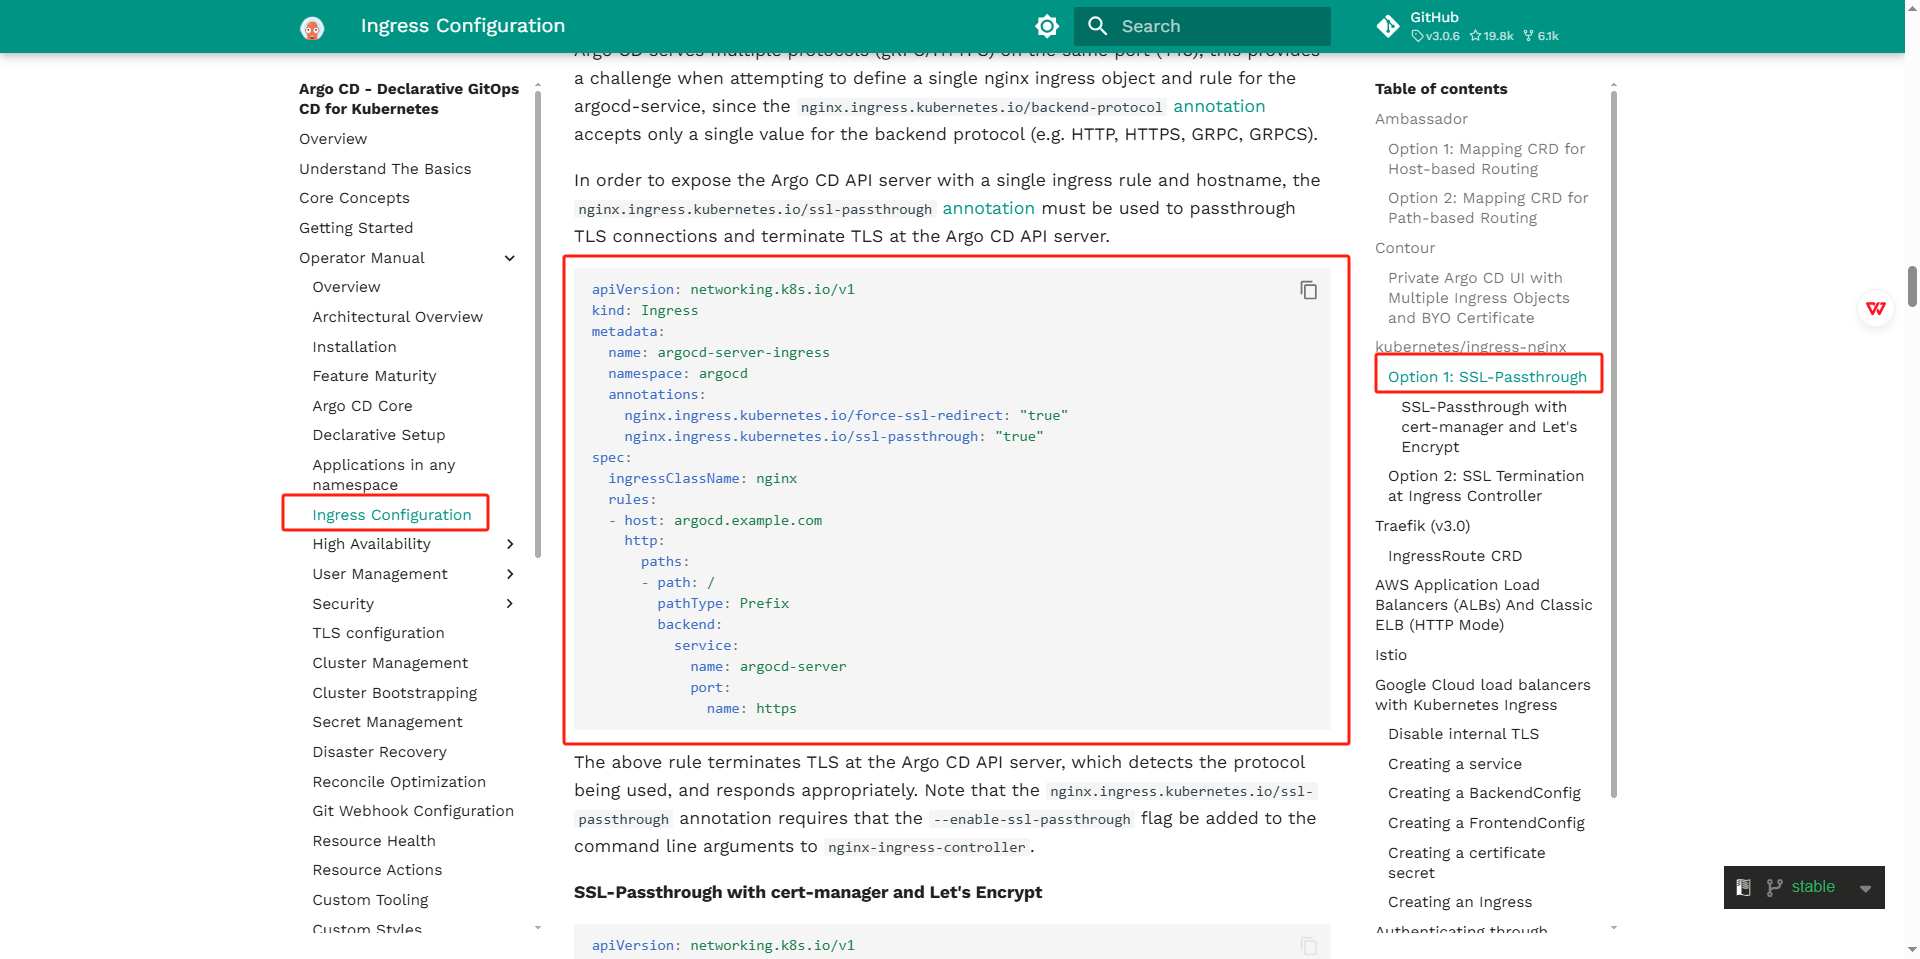Open Disaster Recovery page
This screenshot has height=959, width=1920.
tap(379, 752)
